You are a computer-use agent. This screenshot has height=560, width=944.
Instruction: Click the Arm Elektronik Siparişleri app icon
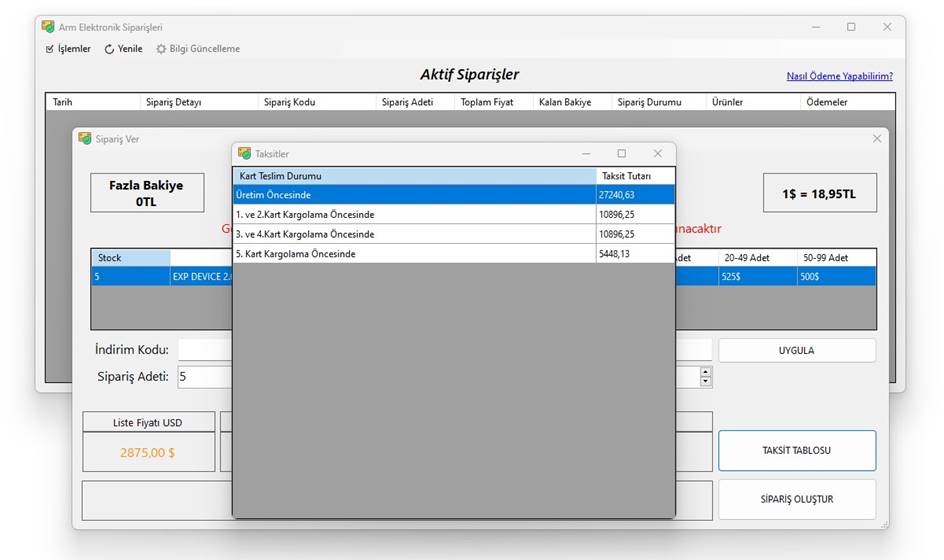tap(48, 27)
